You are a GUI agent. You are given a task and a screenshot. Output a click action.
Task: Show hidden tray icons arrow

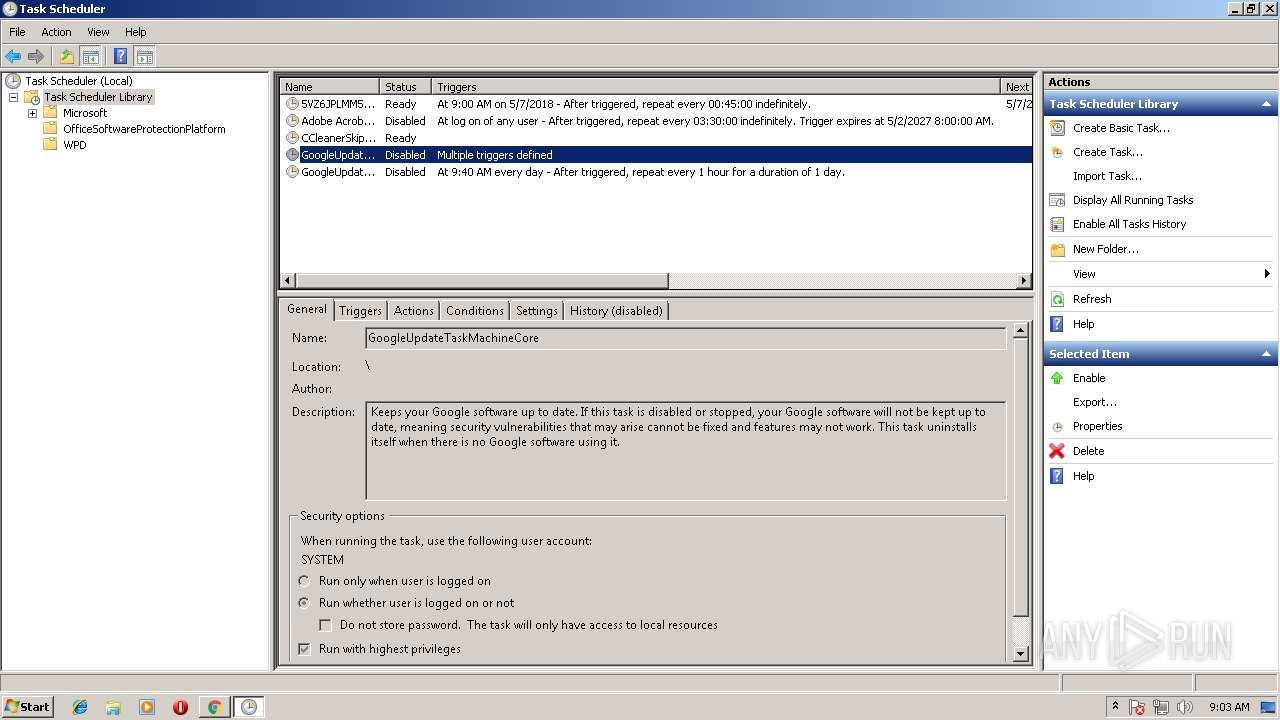pyautogui.click(x=1116, y=707)
